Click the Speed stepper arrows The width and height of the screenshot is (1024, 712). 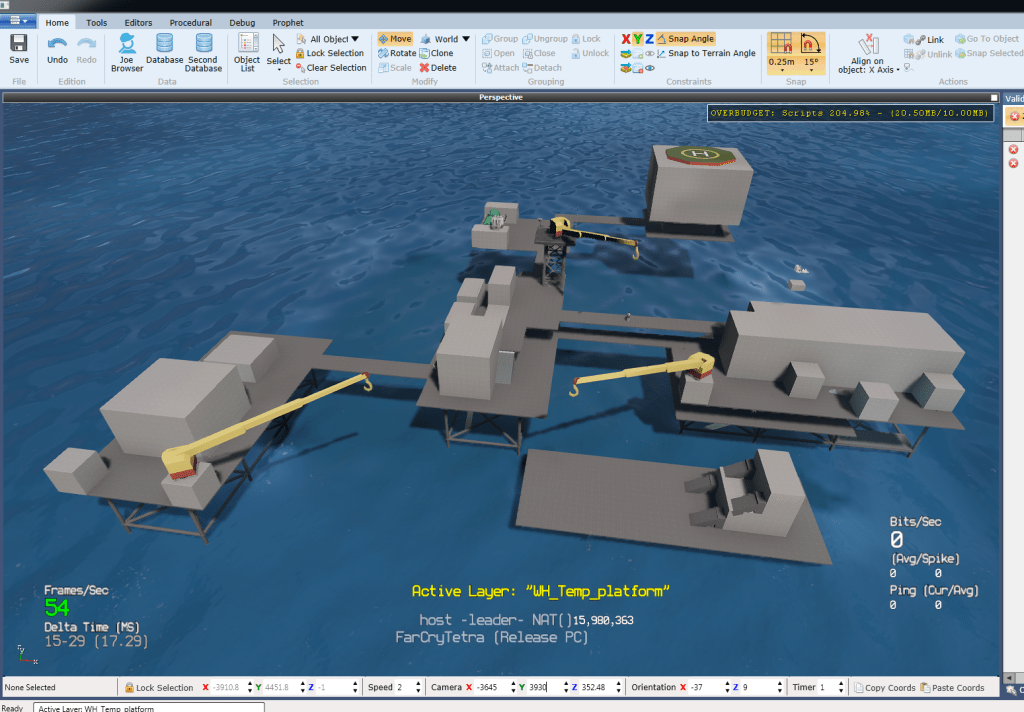click(x=417, y=688)
